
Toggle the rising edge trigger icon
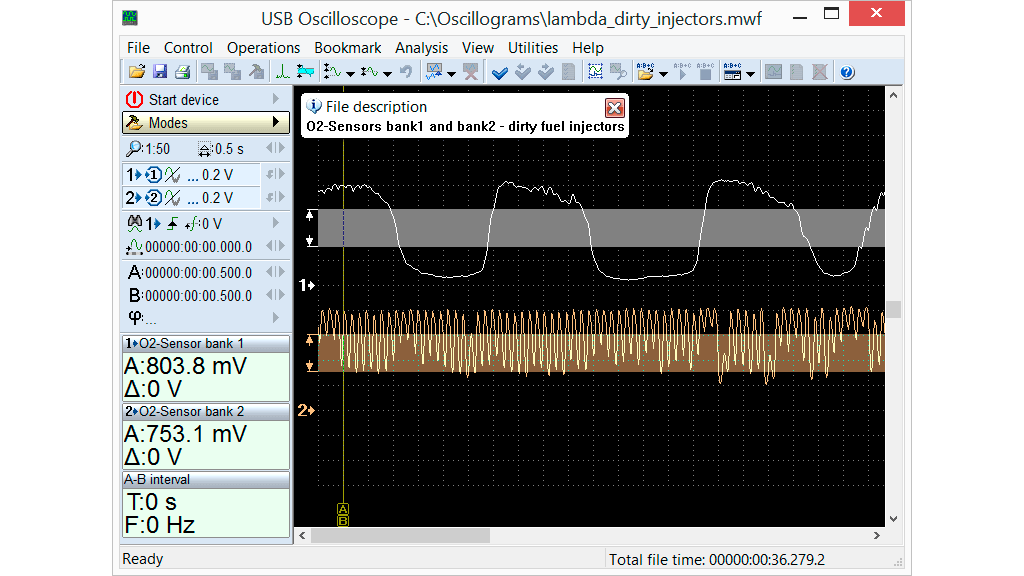[x=172, y=224]
